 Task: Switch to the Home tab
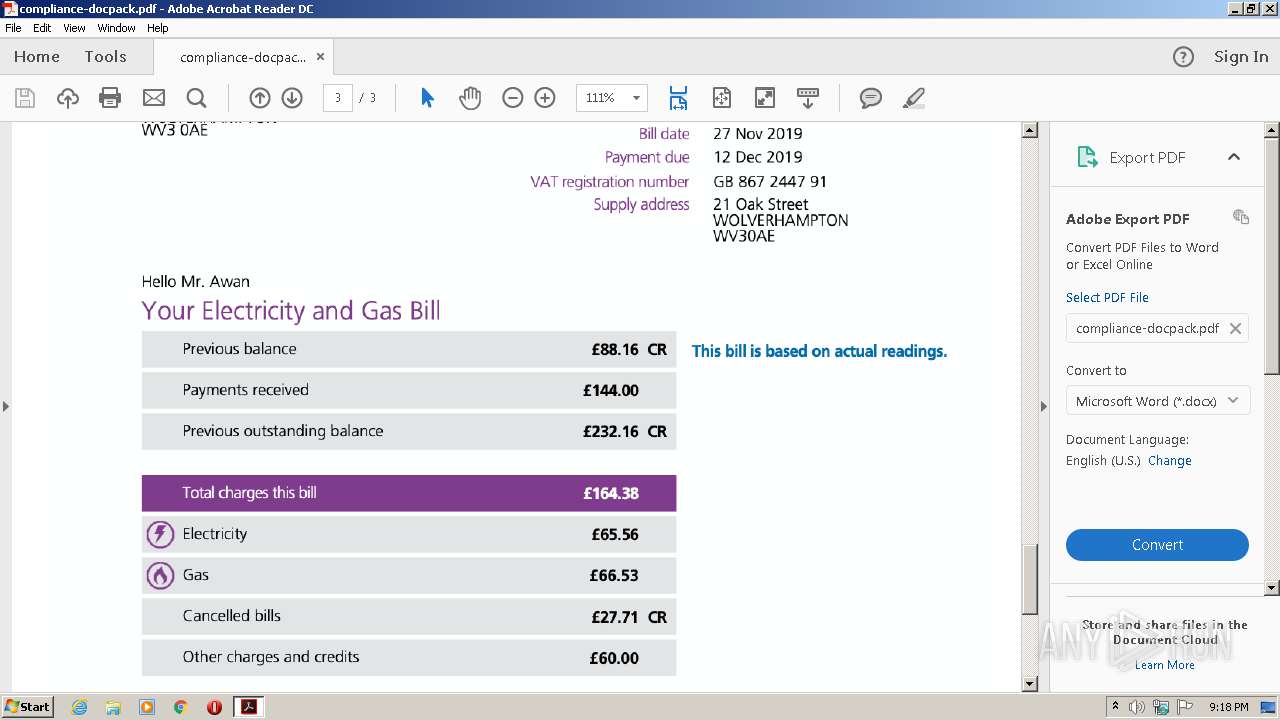(x=37, y=57)
